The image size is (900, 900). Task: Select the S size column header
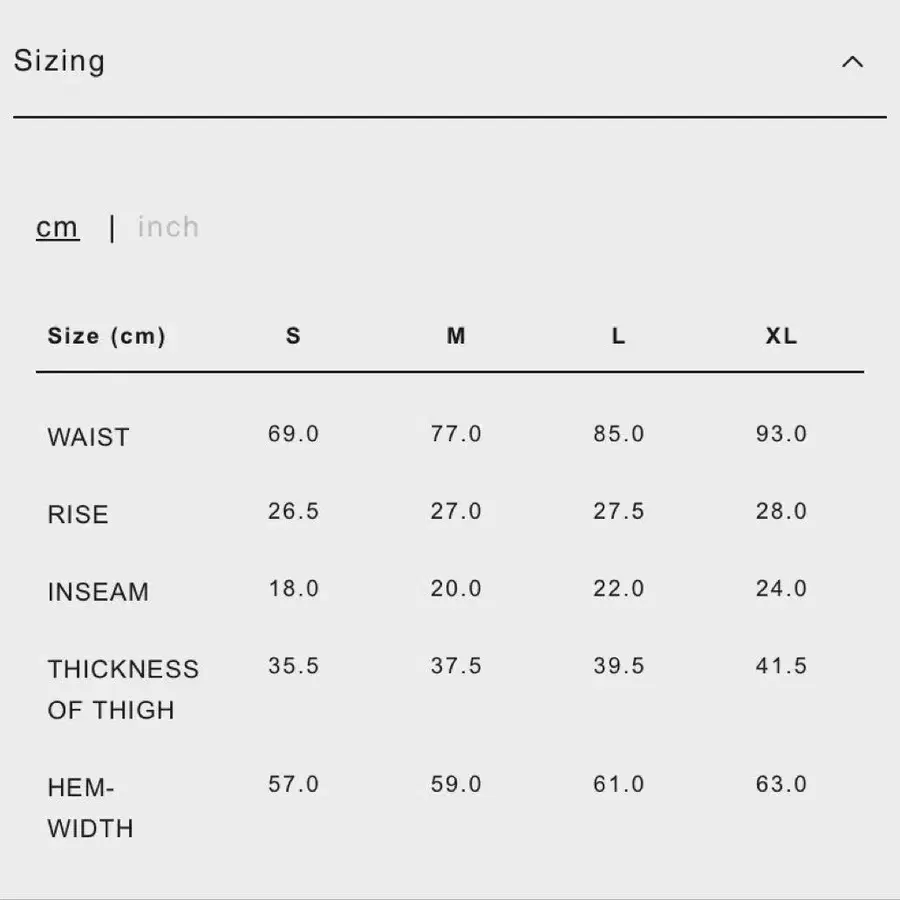(x=293, y=336)
